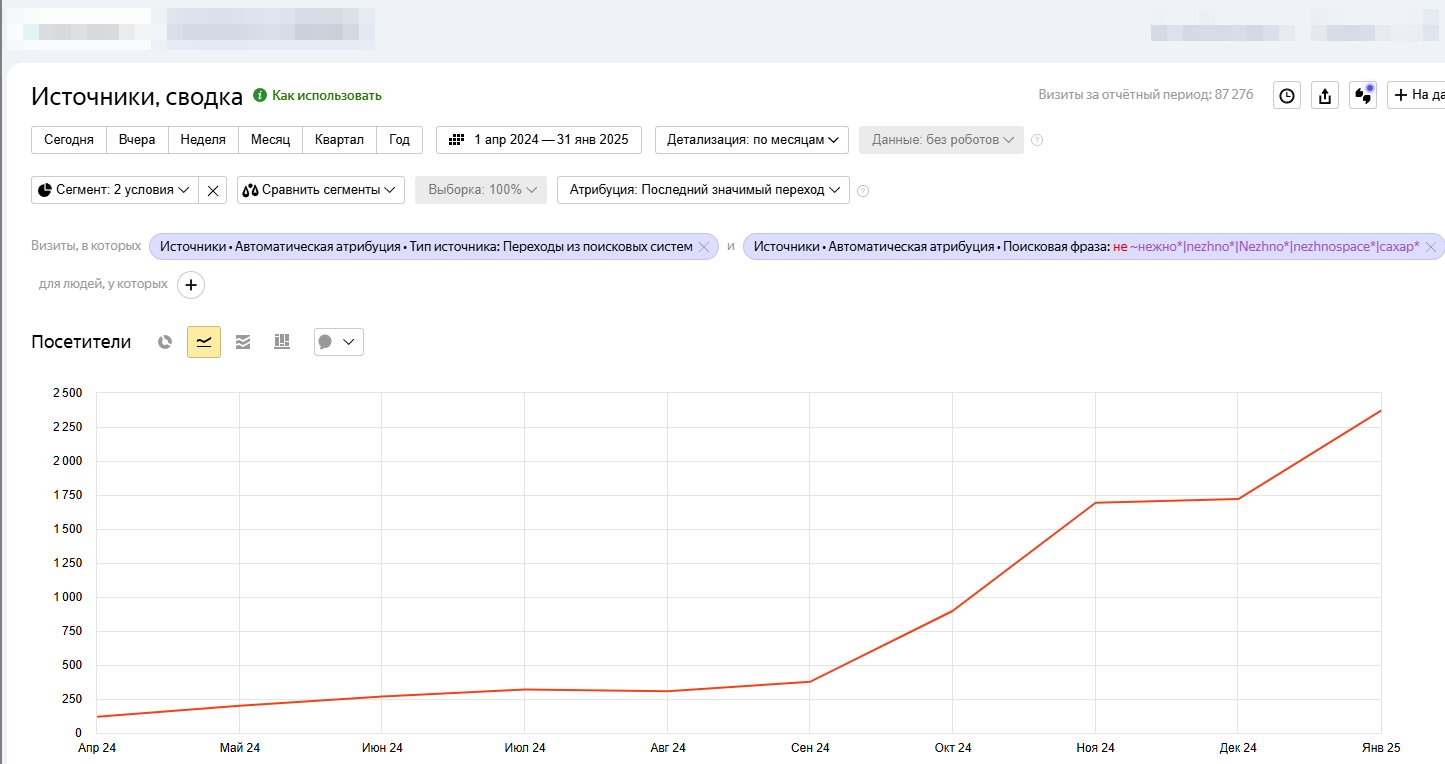The width and height of the screenshot is (1445, 764).
Task: Open the feedback icon with blue dot
Action: coord(1362,96)
